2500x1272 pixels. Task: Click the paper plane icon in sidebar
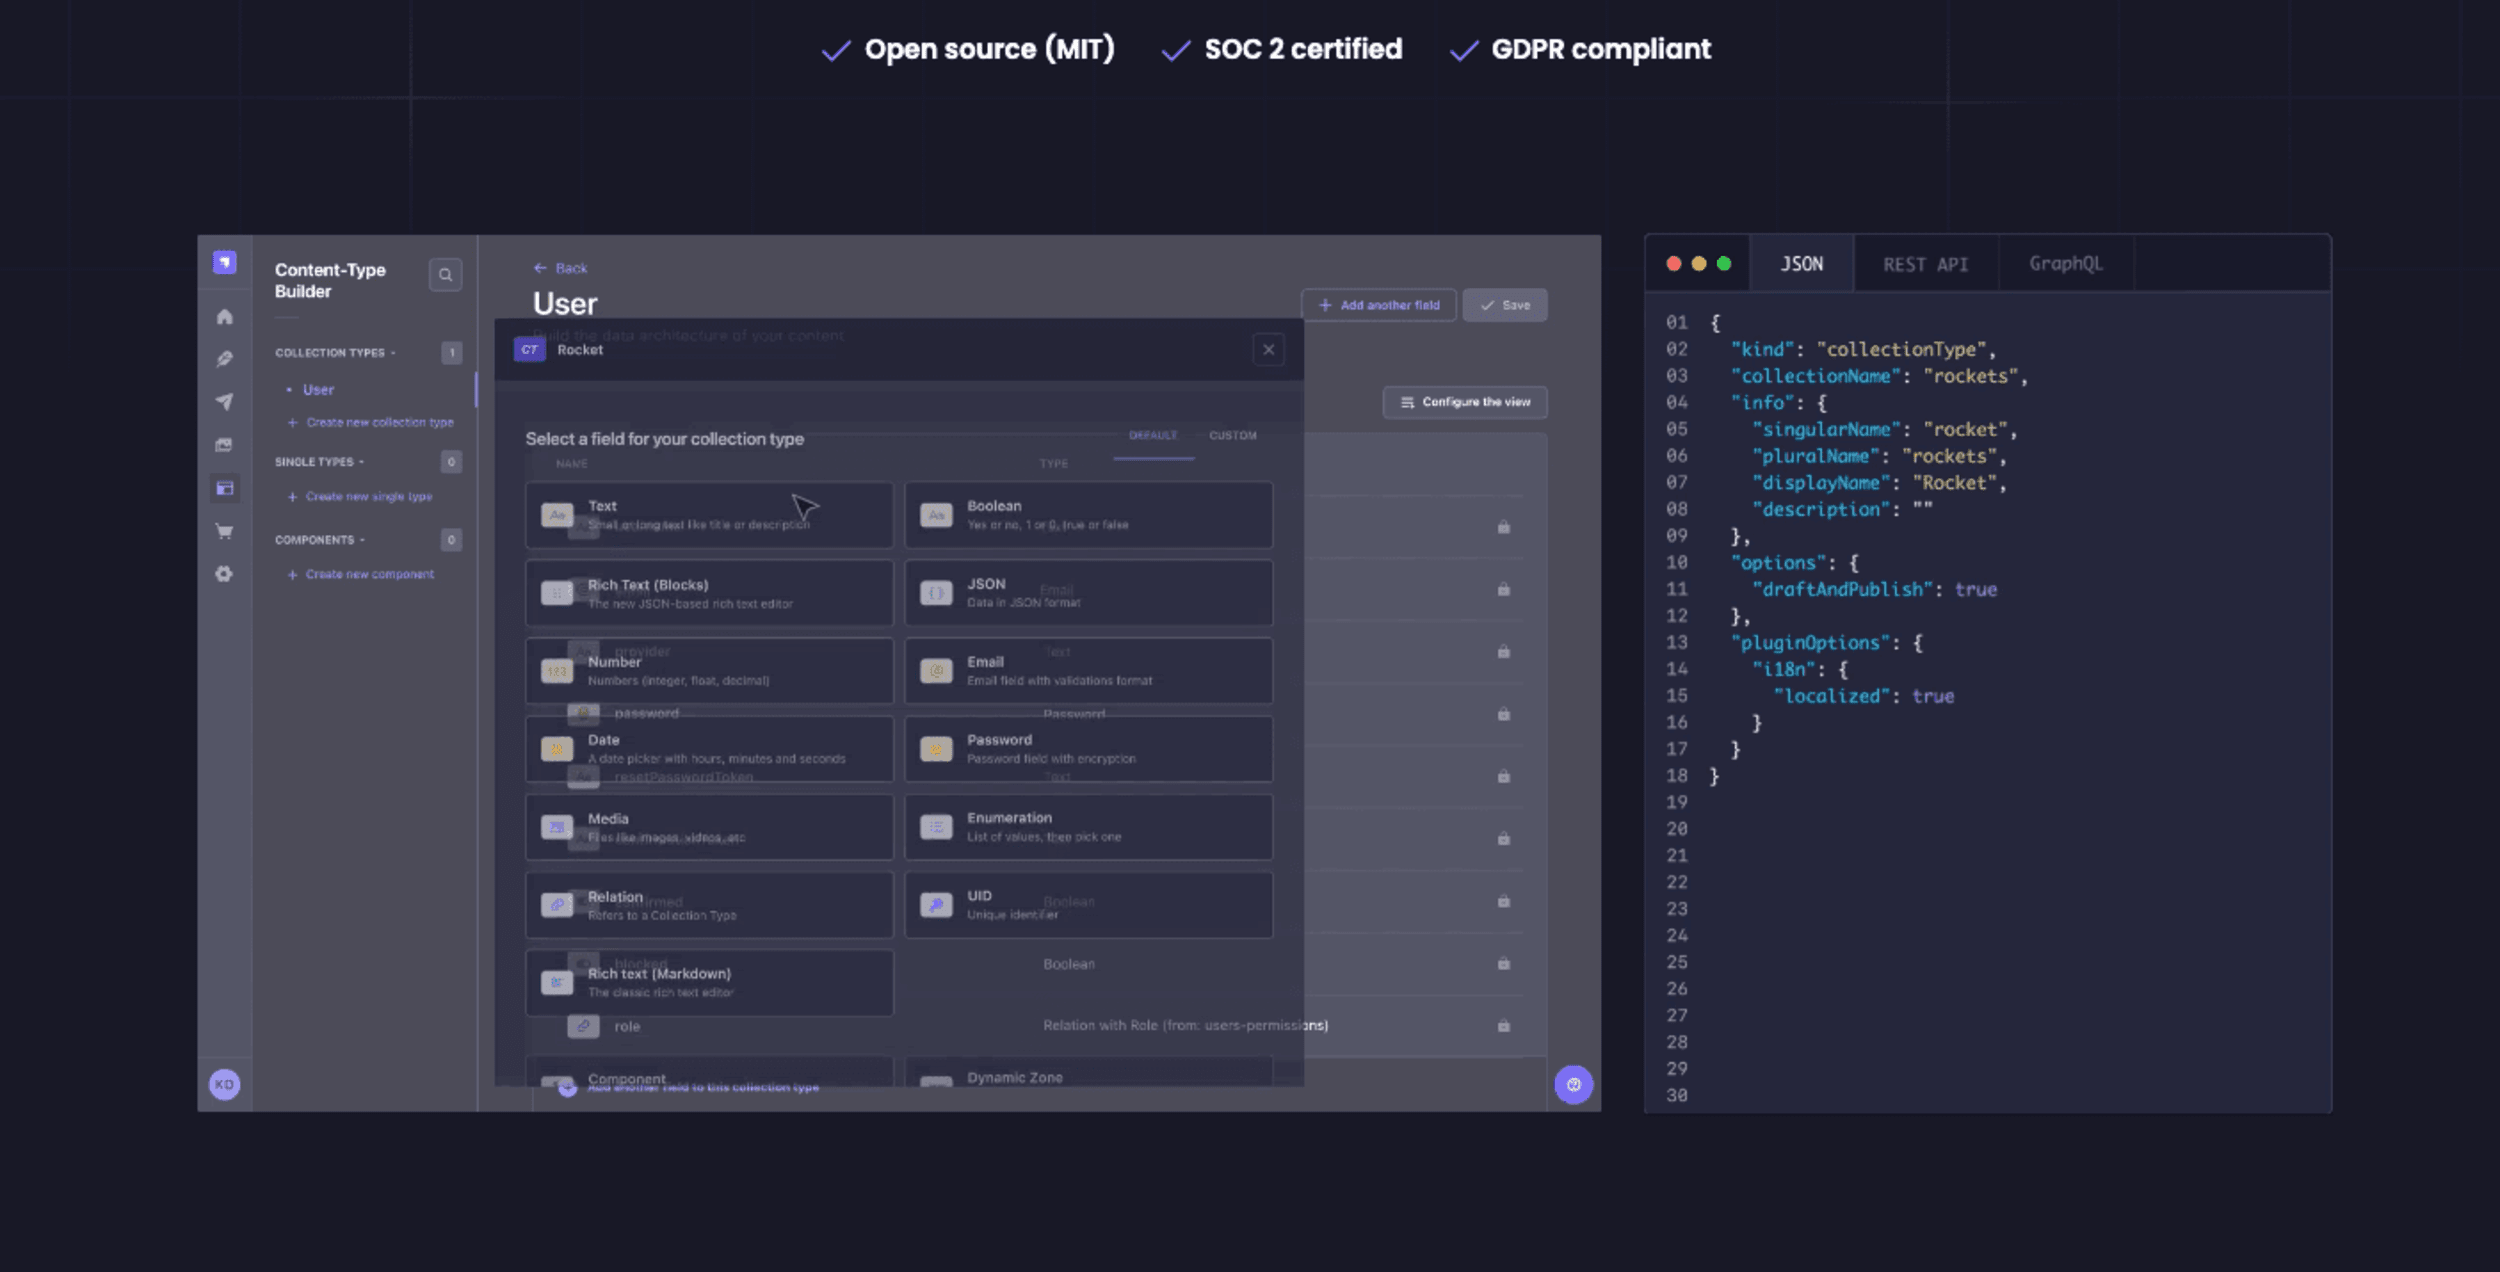225,402
